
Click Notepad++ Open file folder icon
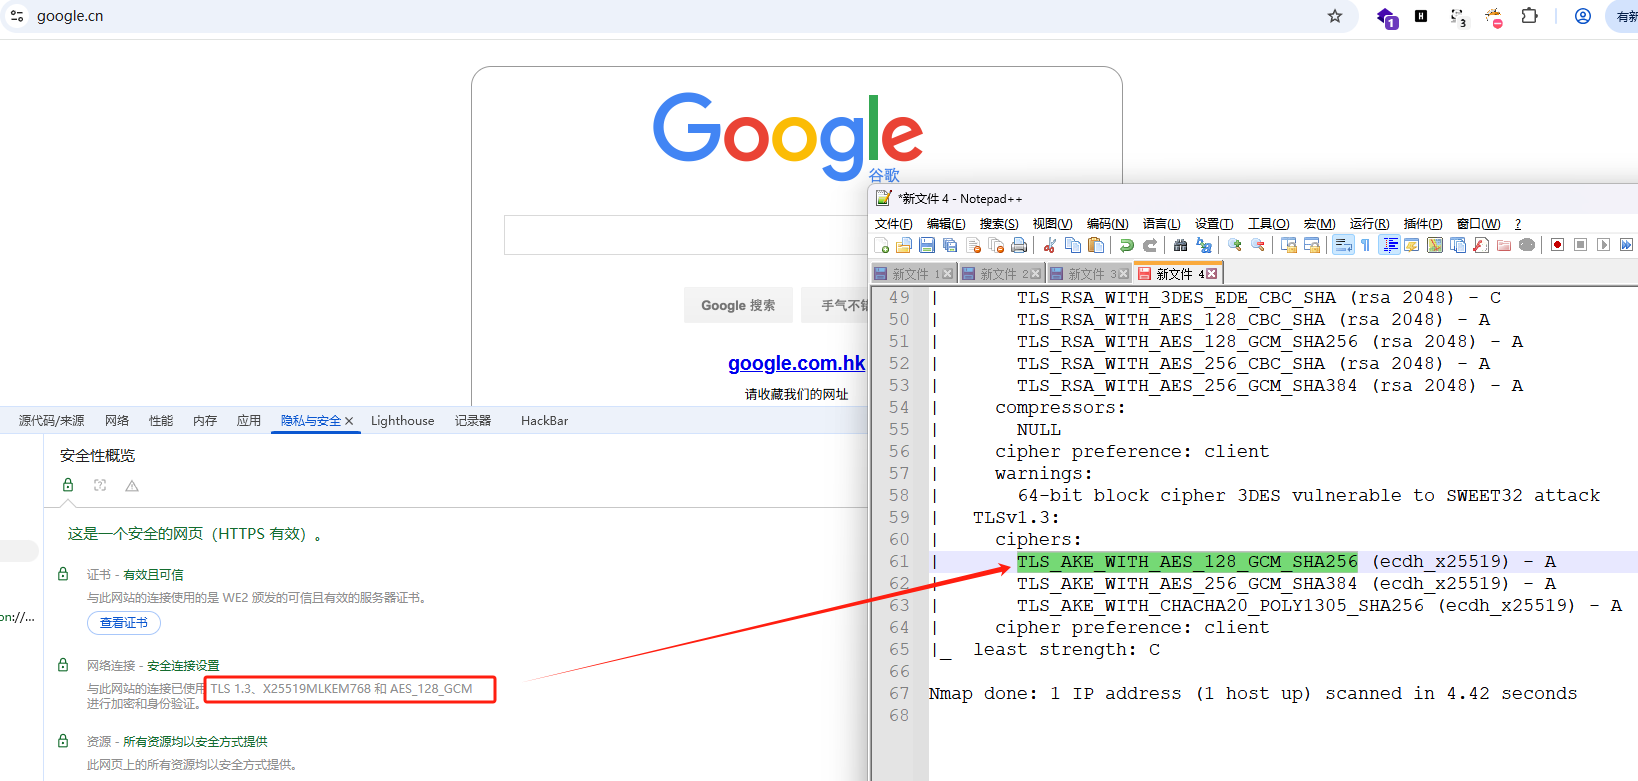903,245
